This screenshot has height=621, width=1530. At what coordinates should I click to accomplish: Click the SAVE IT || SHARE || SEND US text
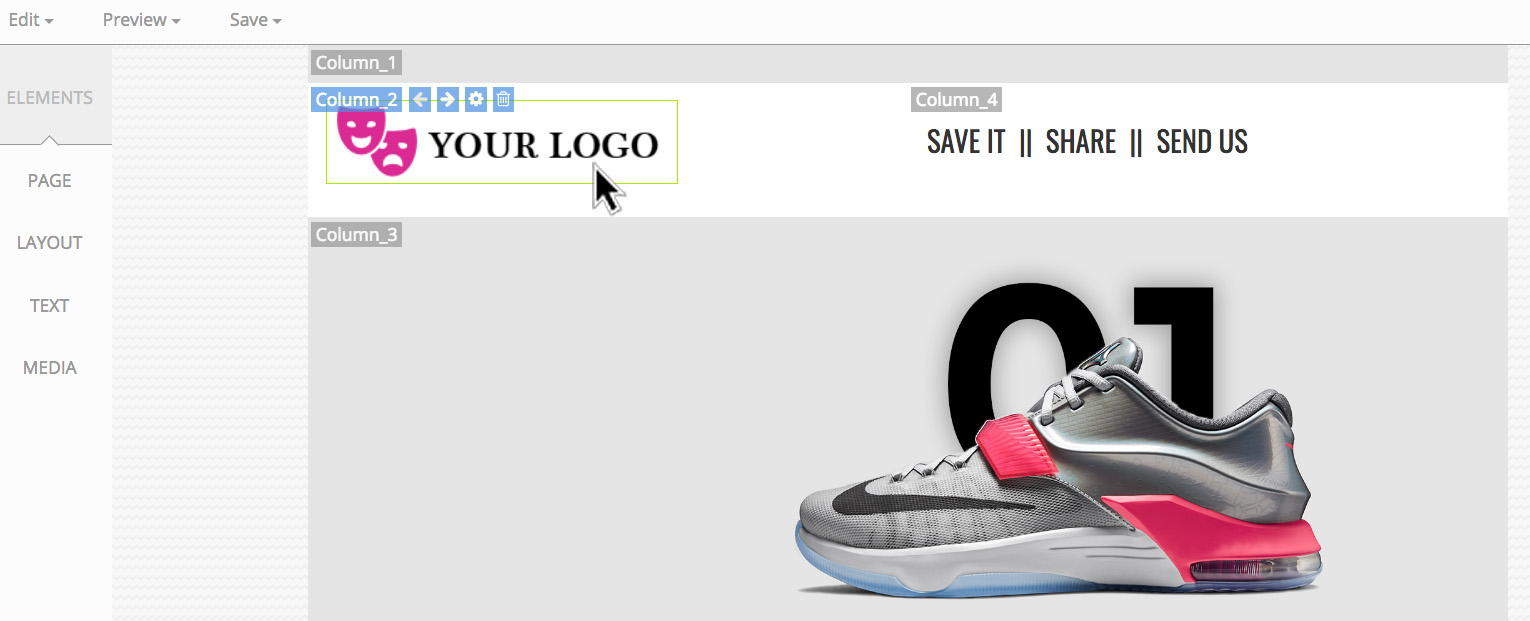(x=1087, y=142)
